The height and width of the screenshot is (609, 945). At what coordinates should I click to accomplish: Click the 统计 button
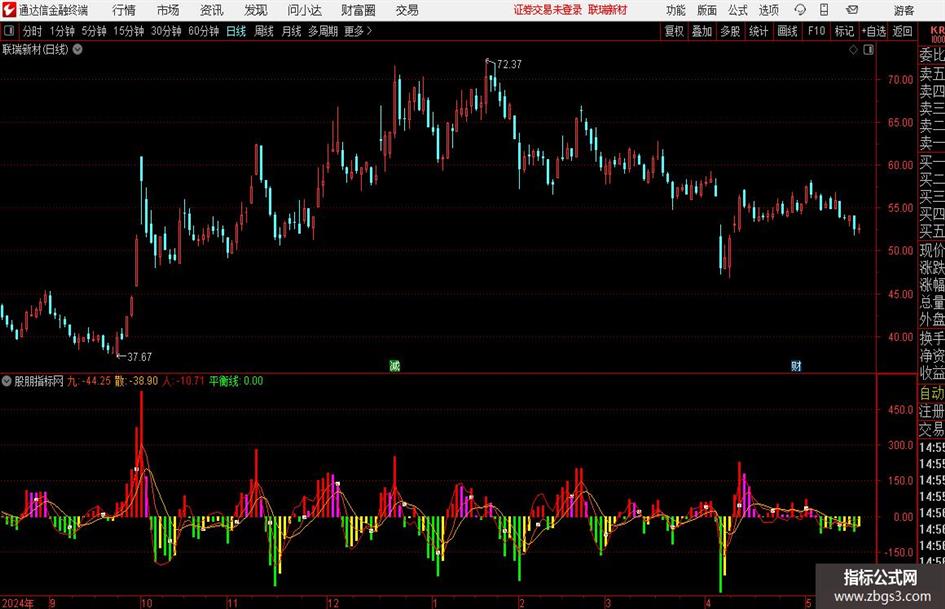click(759, 31)
